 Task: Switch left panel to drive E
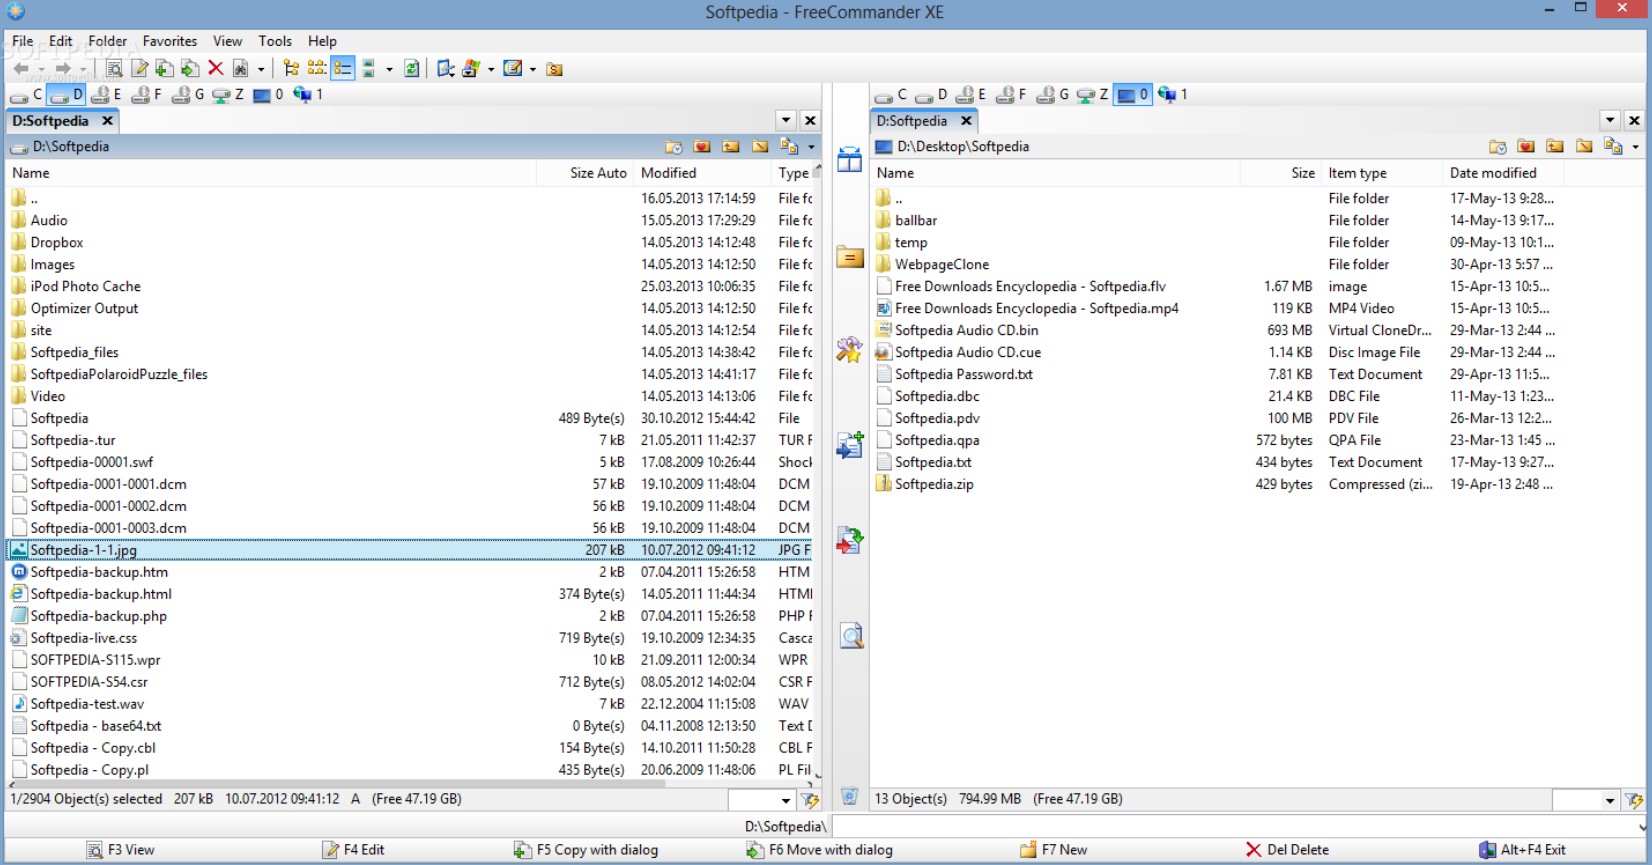tap(106, 95)
